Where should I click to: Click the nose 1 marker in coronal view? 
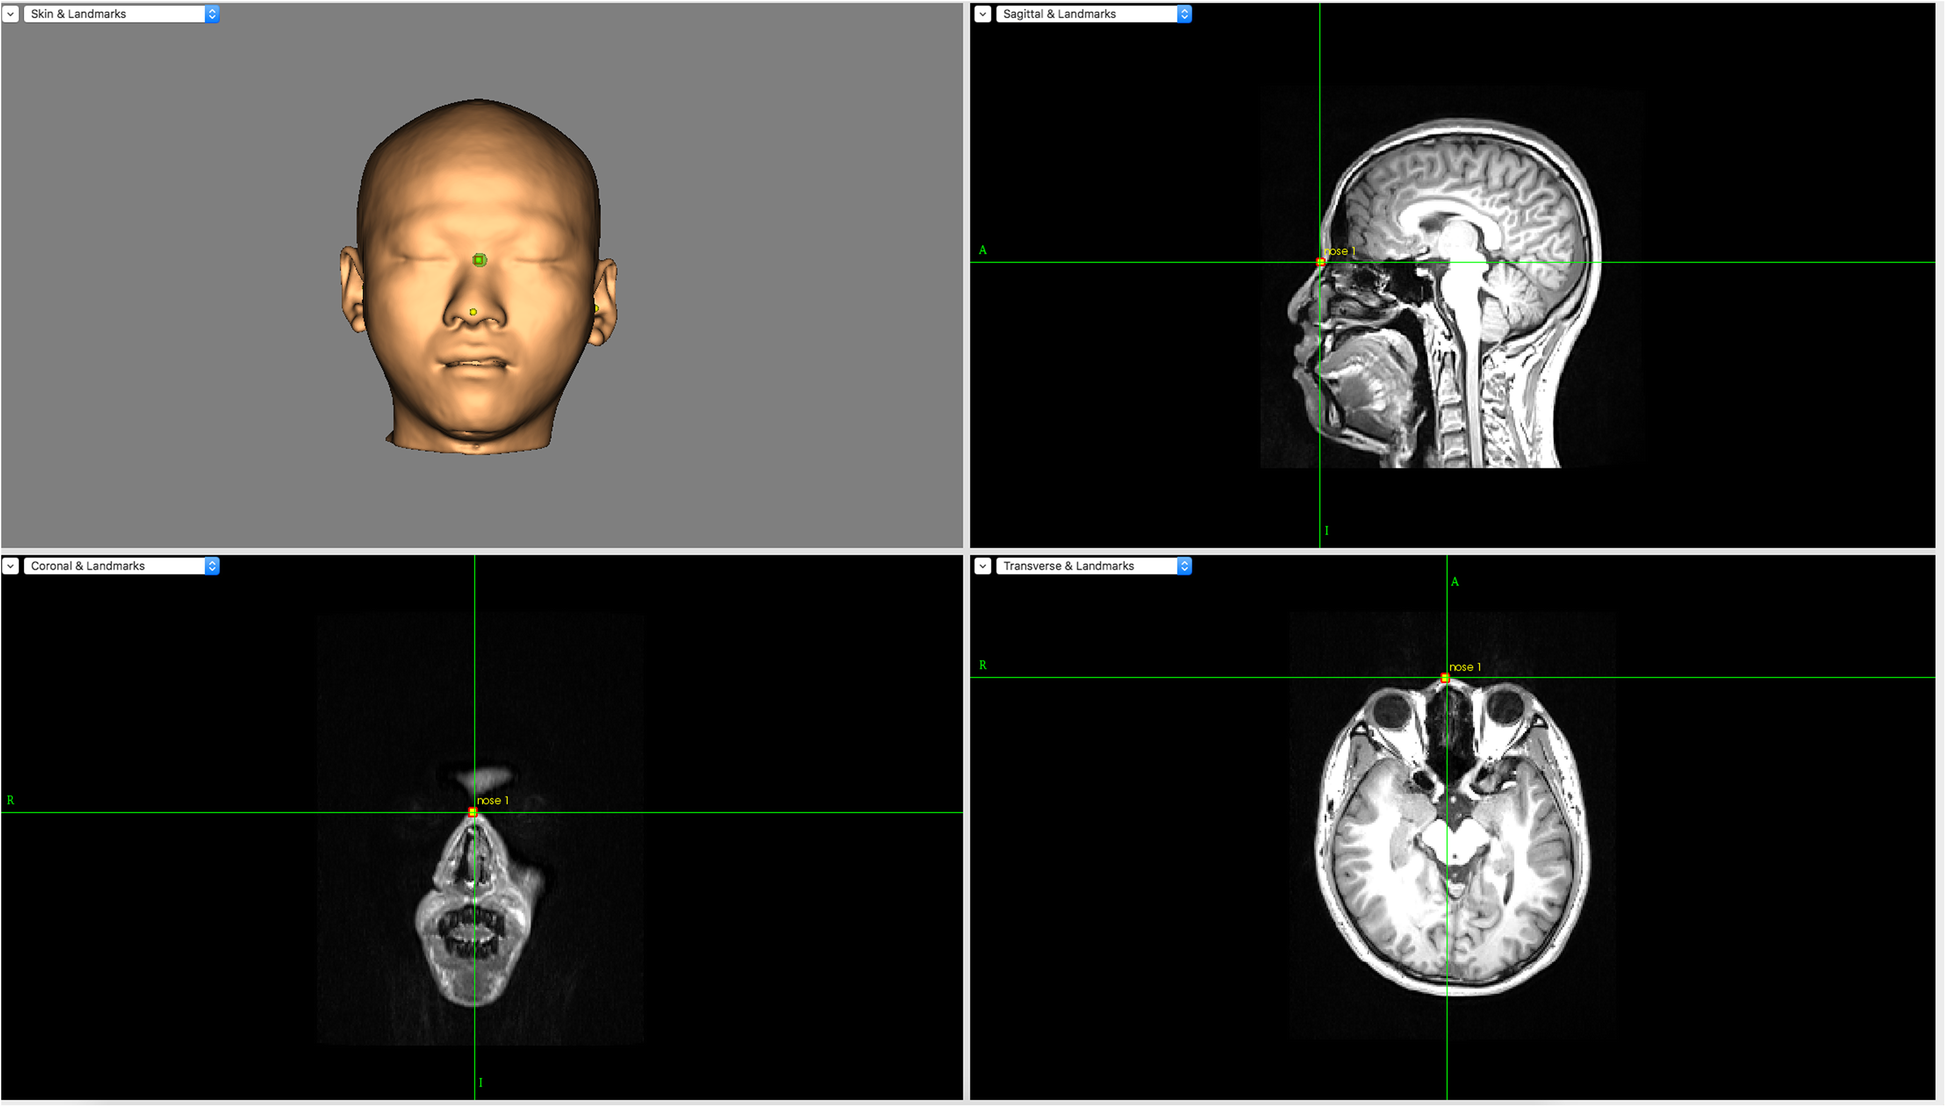(473, 812)
